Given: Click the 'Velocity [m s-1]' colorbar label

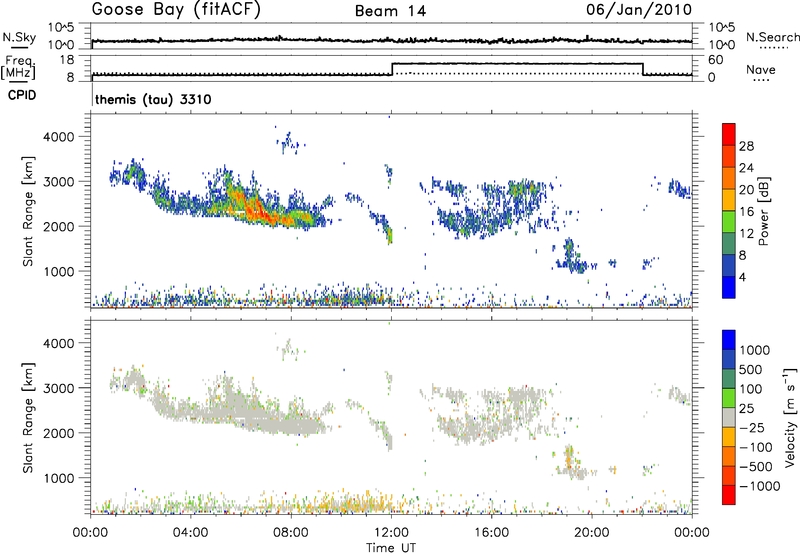Looking at the screenshot, I should point(790,417).
